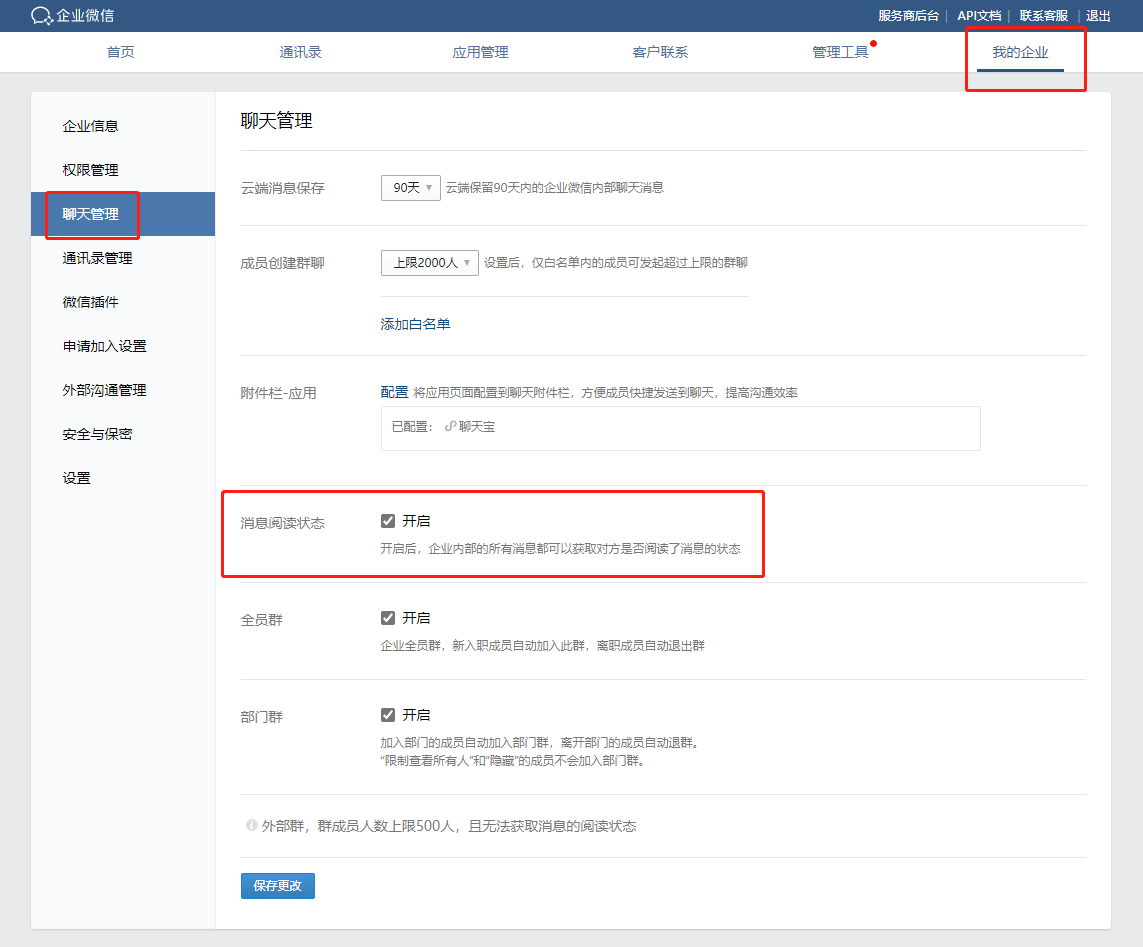Click the link icon beside 聊天宝
1143x947 pixels.
point(450,427)
